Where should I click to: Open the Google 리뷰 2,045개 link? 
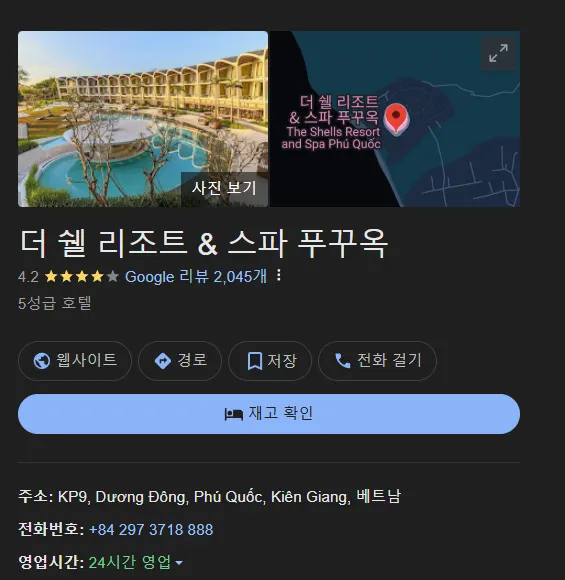click(x=196, y=276)
